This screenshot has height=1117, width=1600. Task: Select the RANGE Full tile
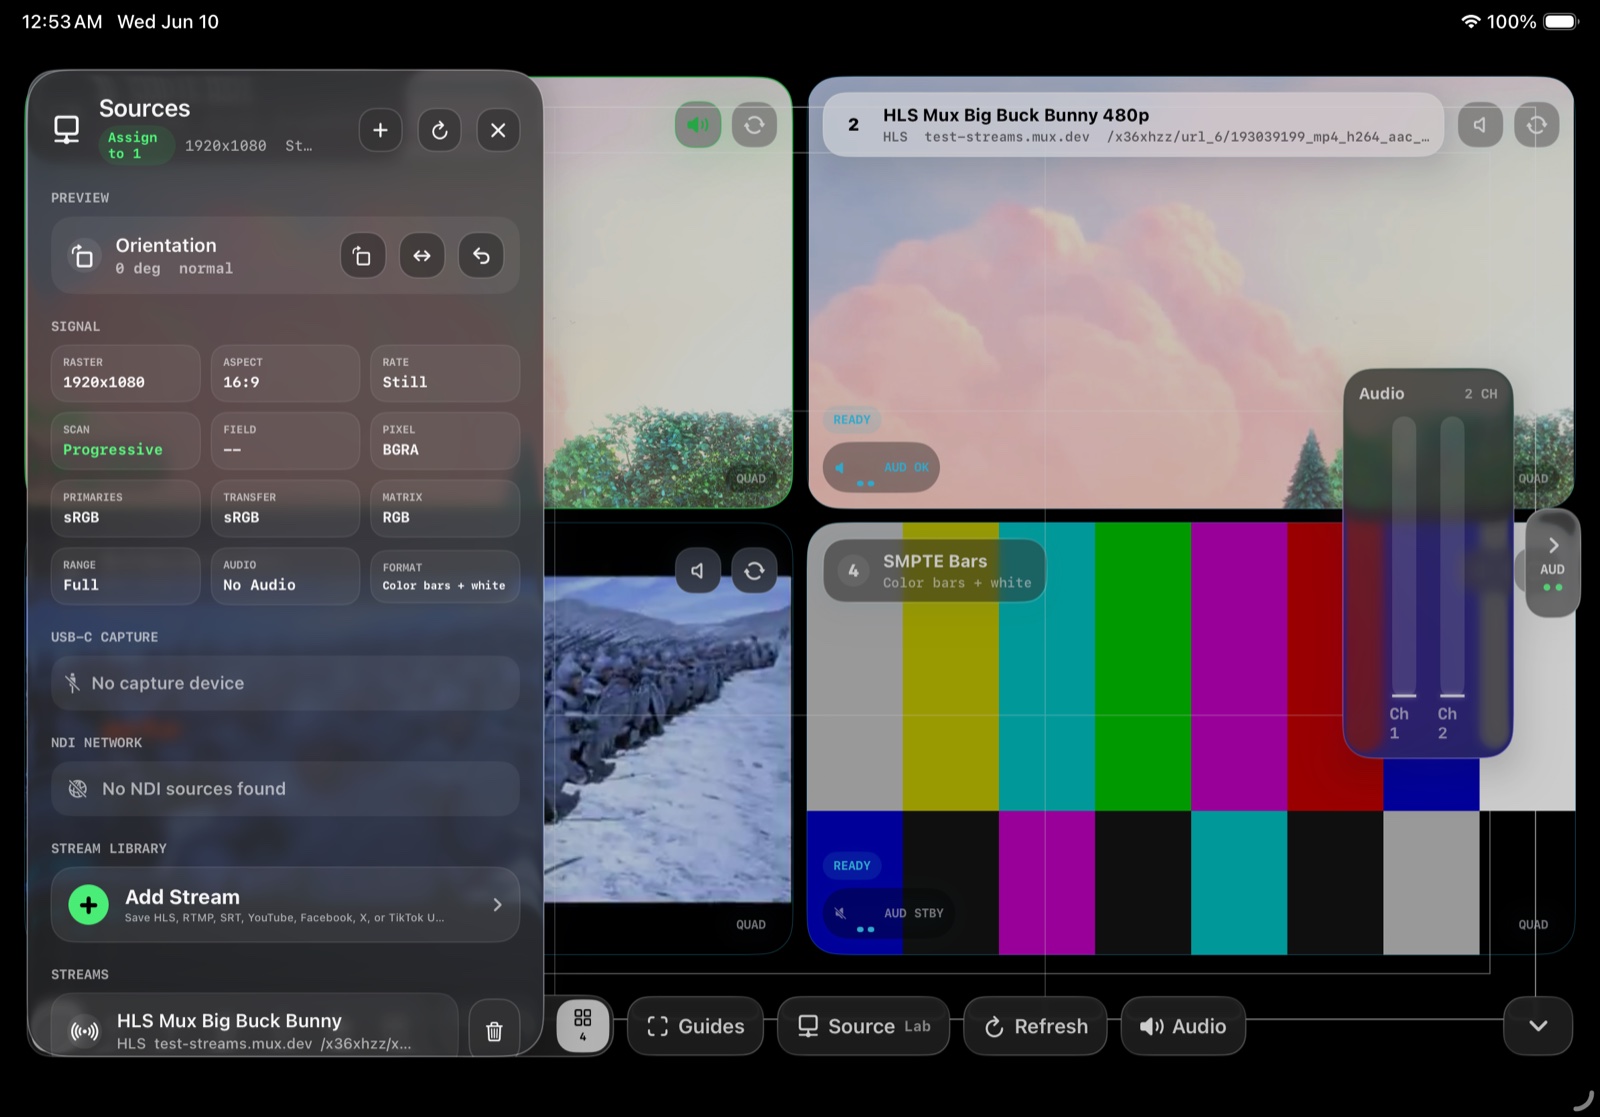pyautogui.click(x=125, y=576)
